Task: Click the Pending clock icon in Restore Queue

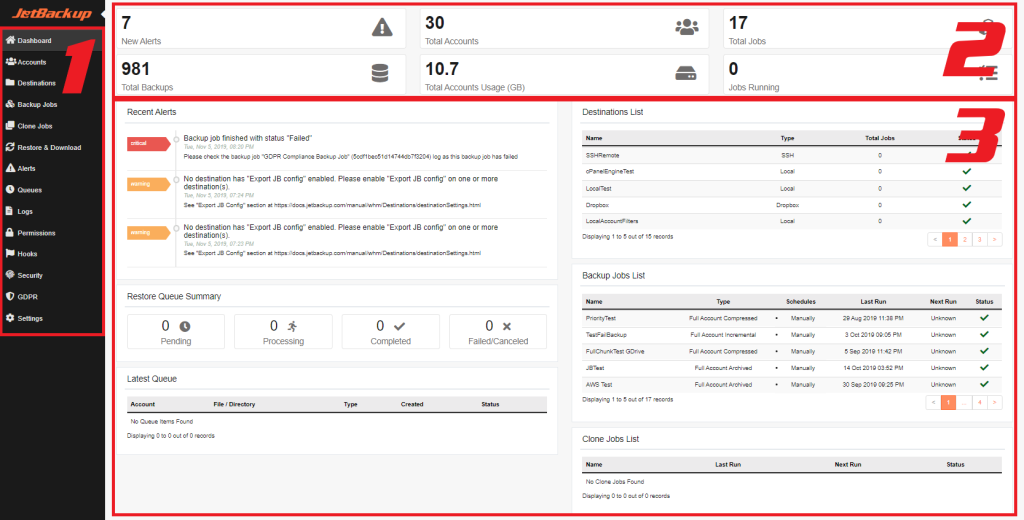Action: tap(184, 326)
